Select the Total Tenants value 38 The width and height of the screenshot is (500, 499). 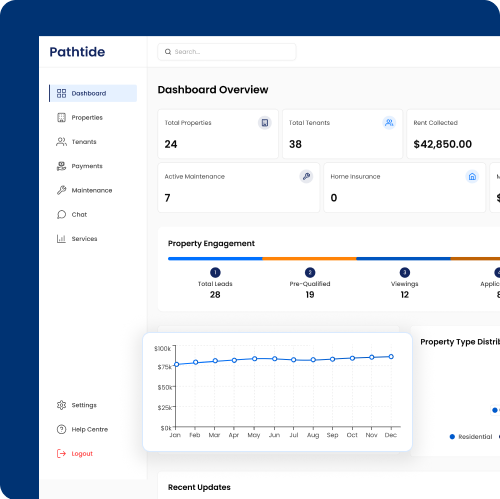(295, 144)
